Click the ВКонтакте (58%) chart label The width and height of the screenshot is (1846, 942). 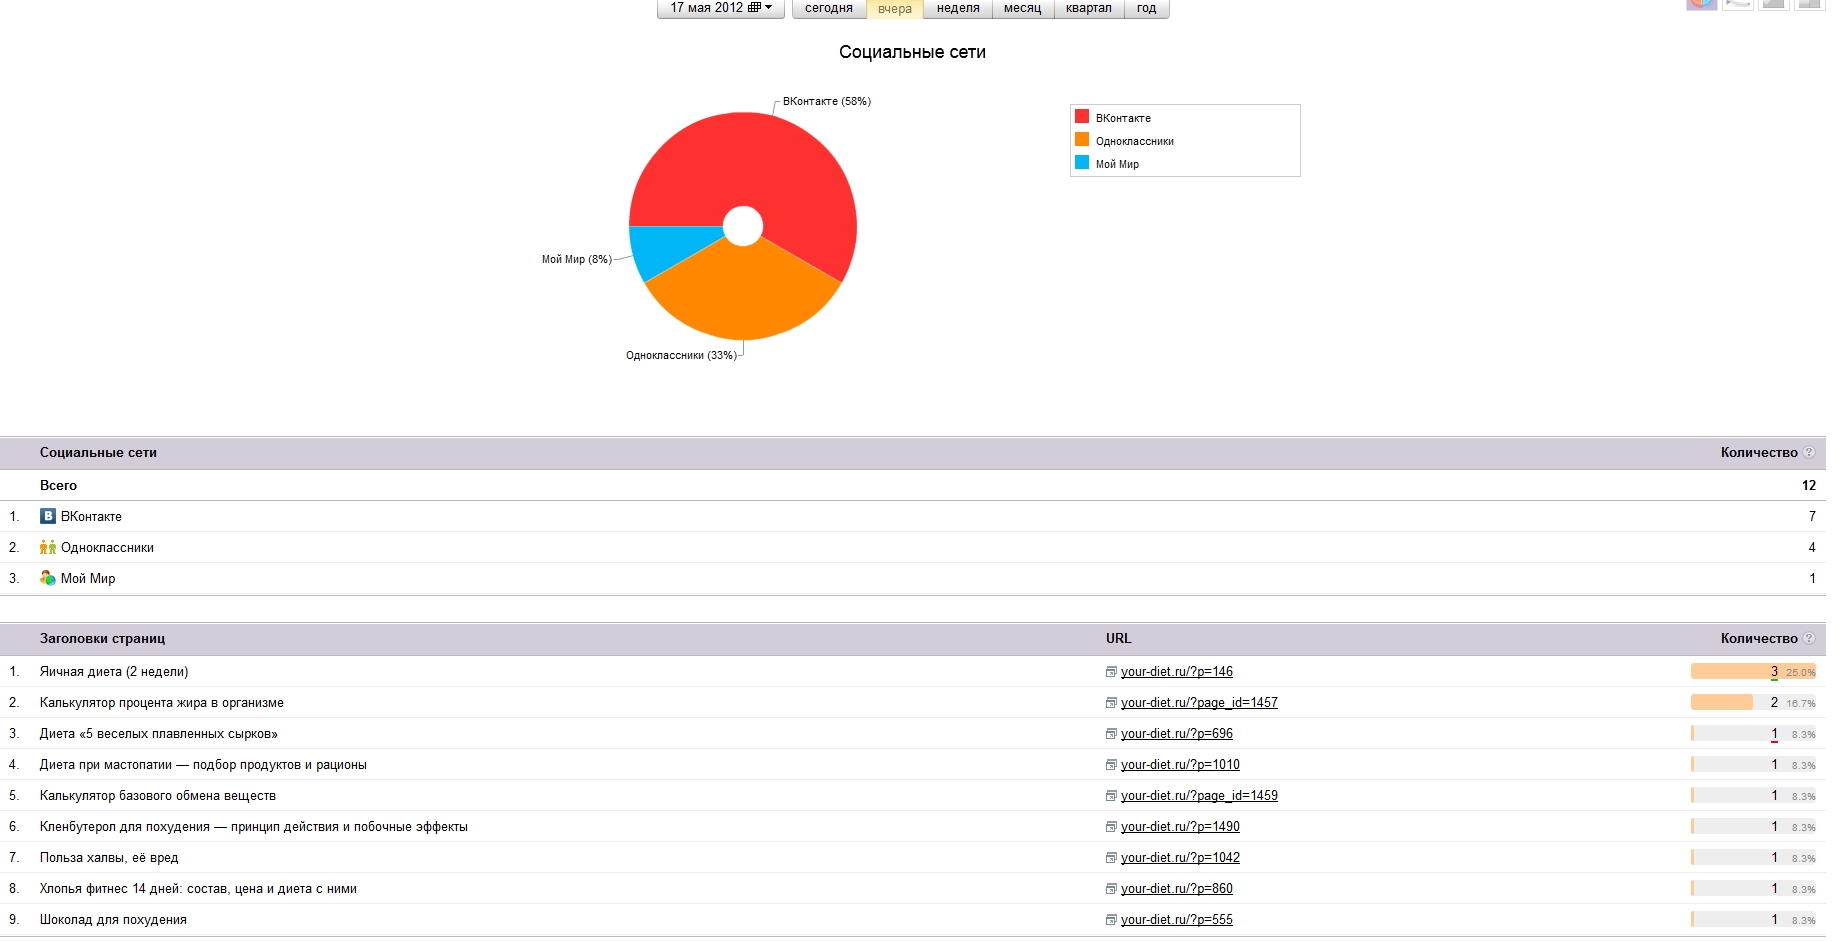[x=826, y=102]
